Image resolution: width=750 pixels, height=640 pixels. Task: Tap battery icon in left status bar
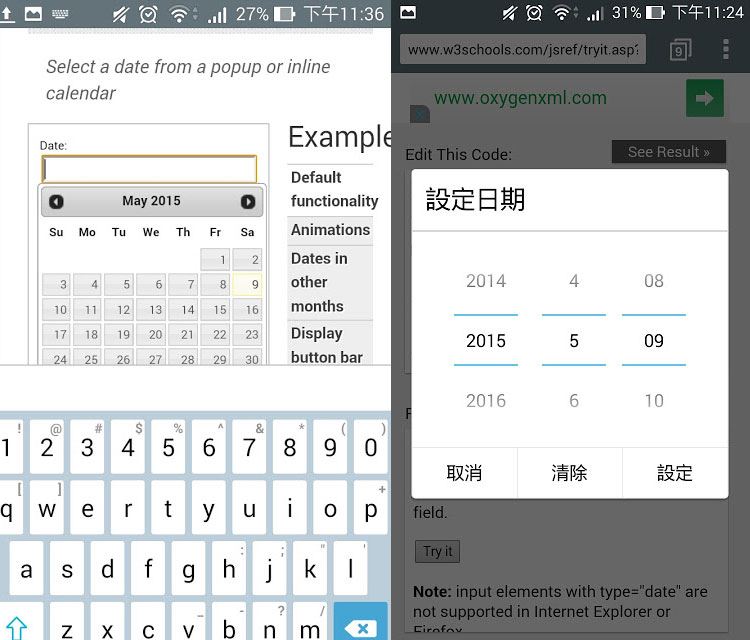(285, 14)
